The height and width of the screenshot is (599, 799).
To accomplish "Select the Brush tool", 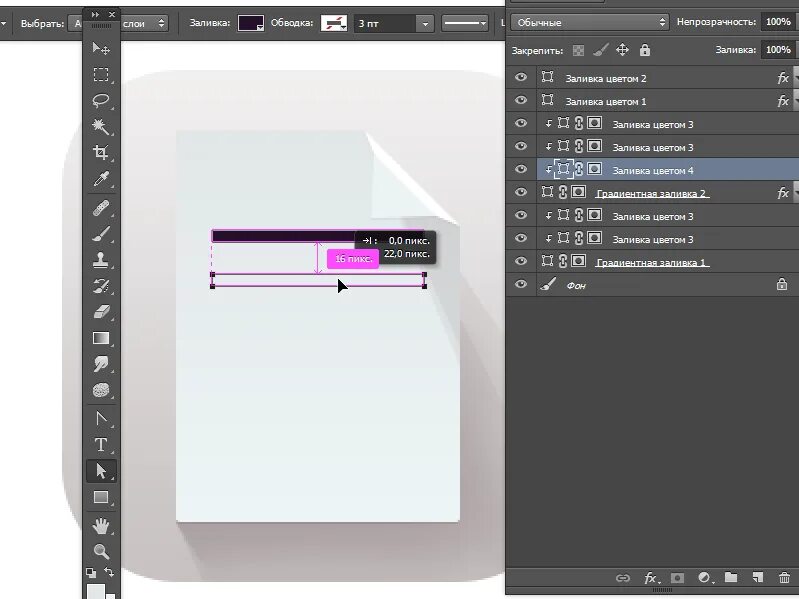I will tap(101, 234).
